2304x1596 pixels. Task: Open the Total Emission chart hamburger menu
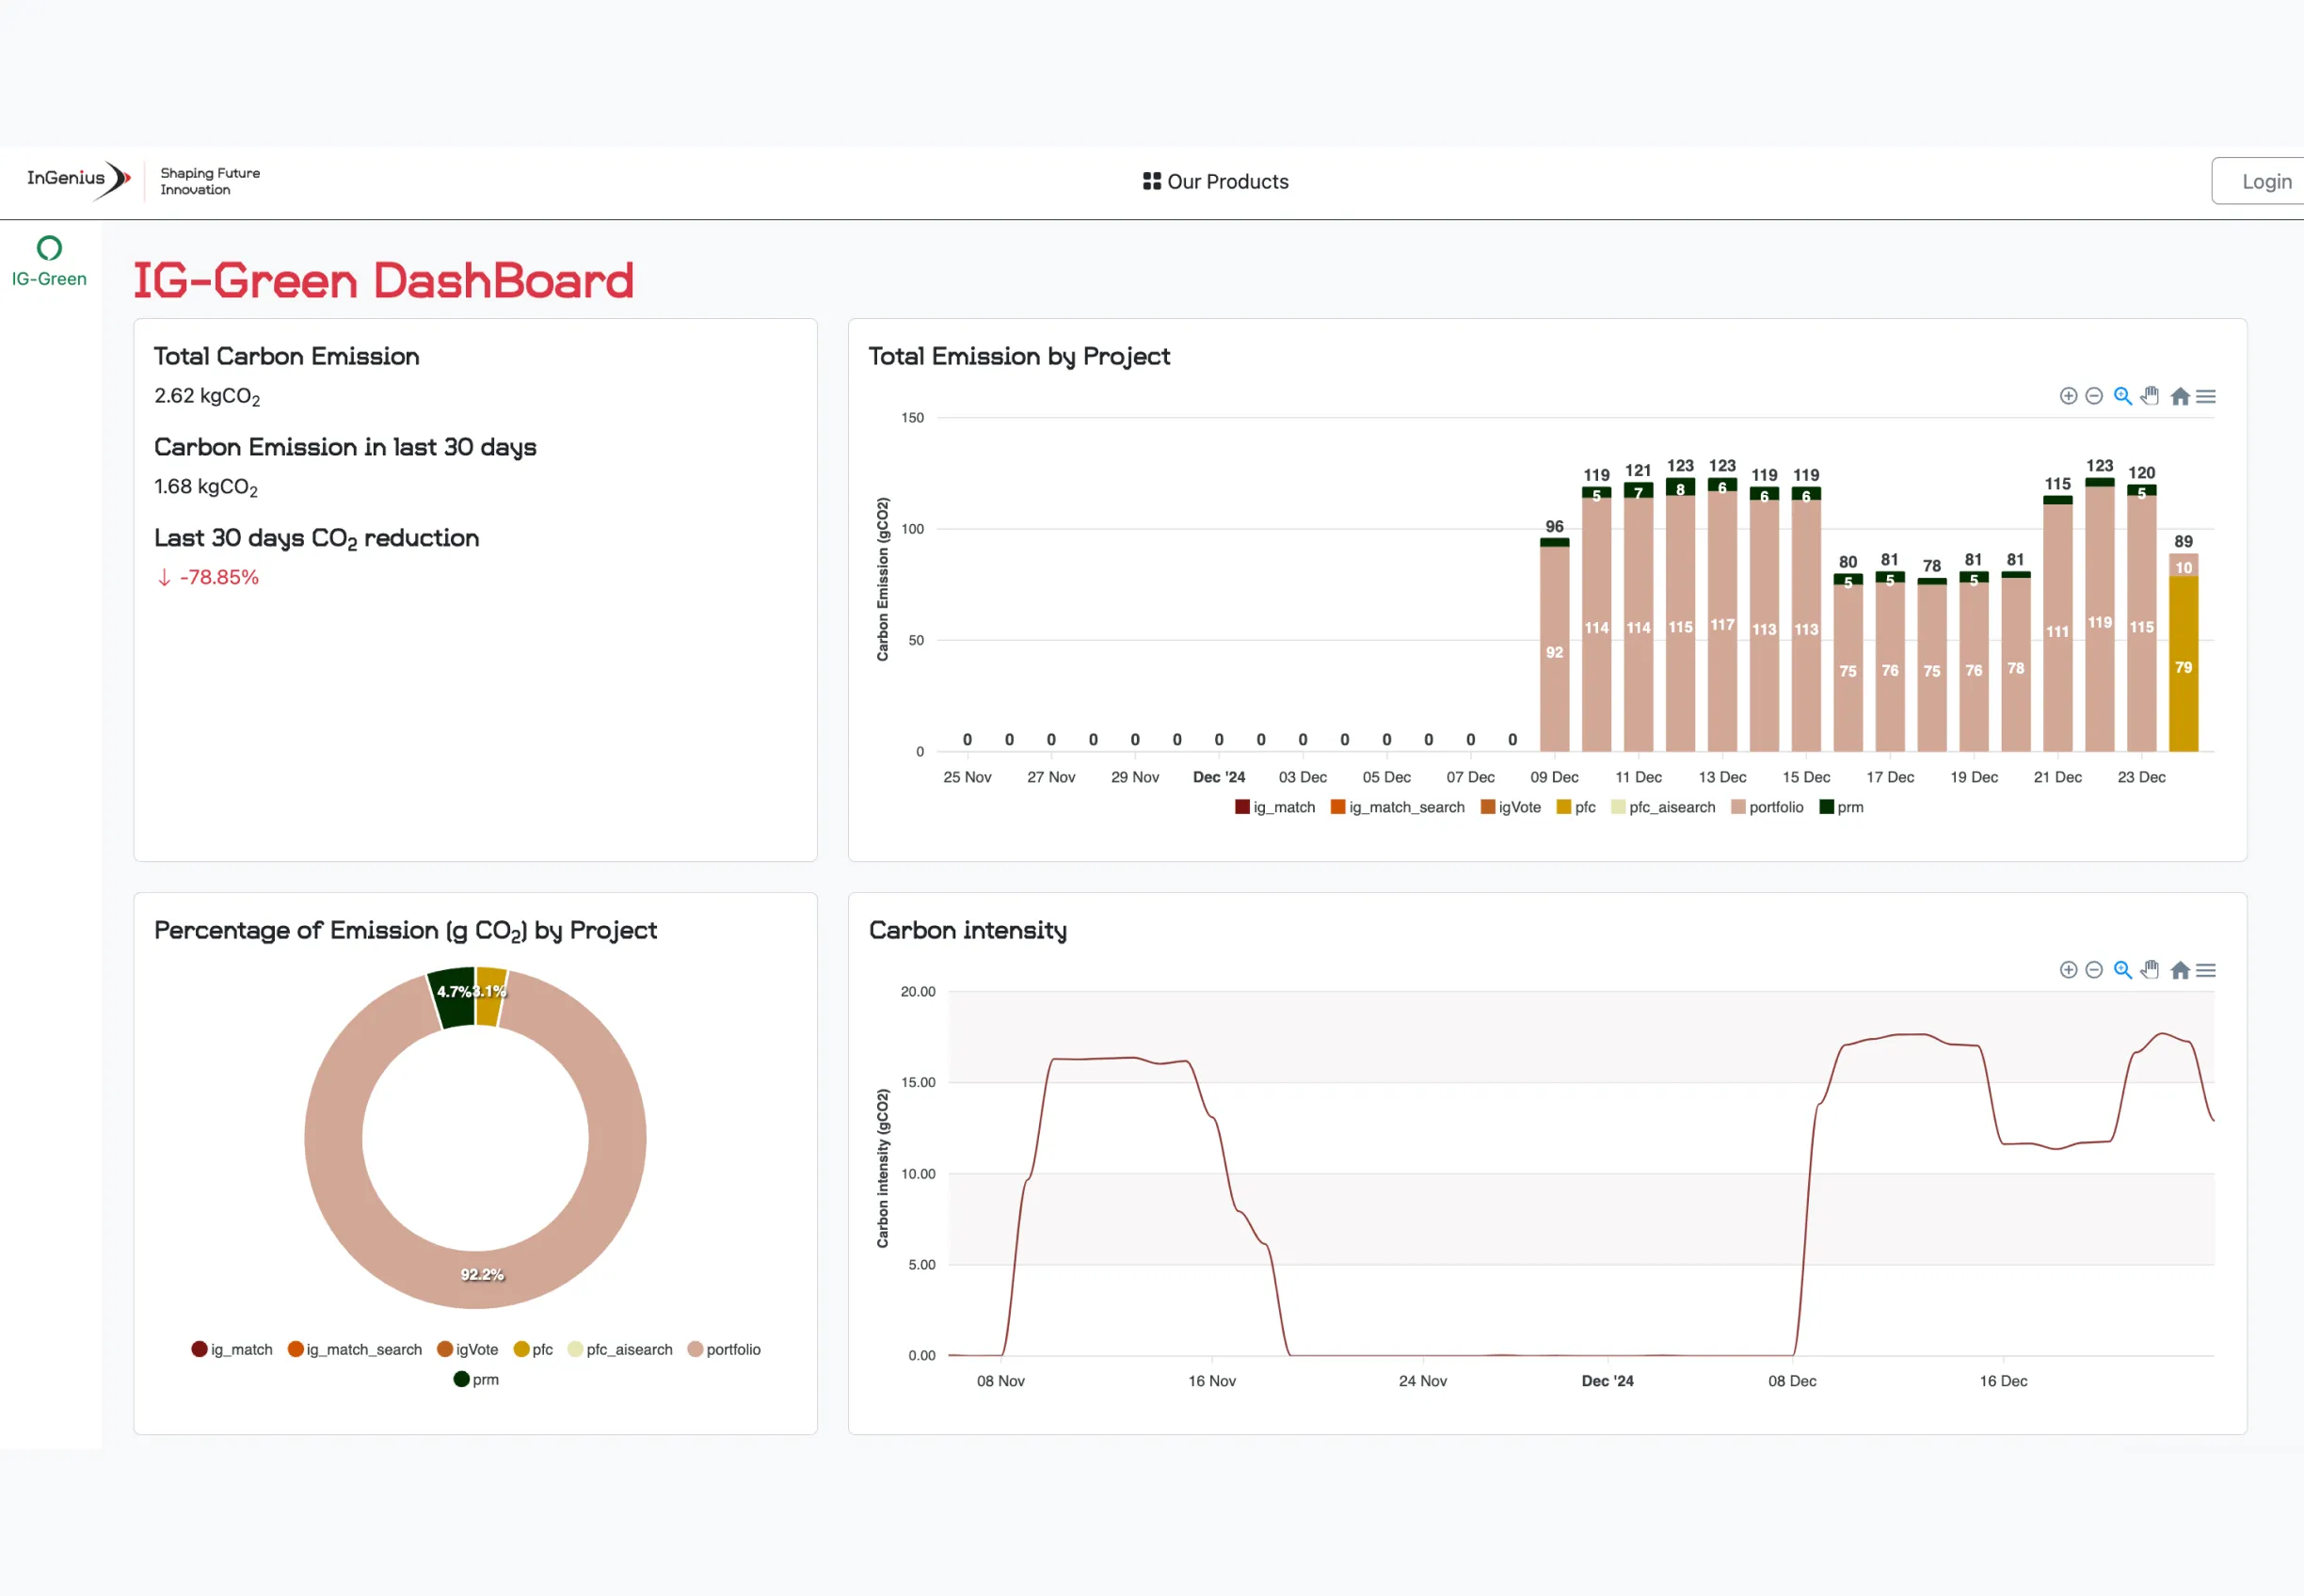tap(2206, 395)
